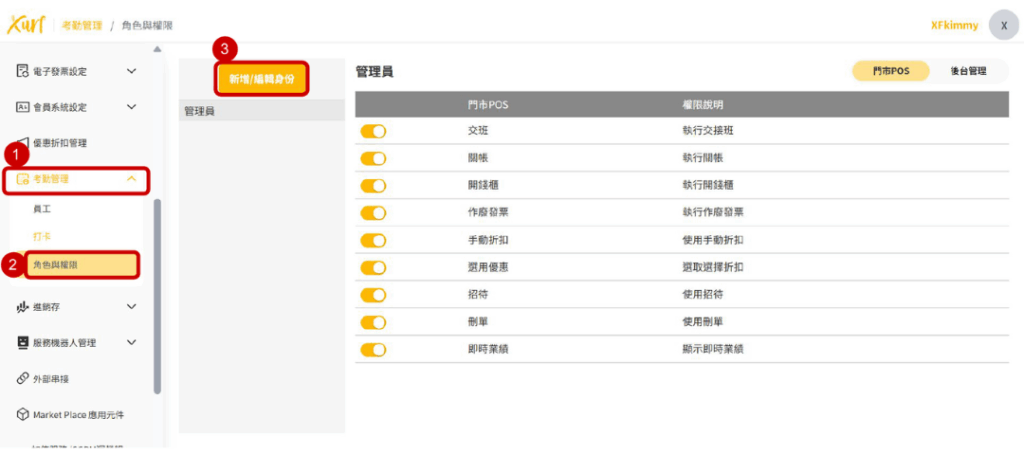Disable the 作廢發票 permission toggle
The width and height of the screenshot is (1024, 455).
[x=373, y=212]
